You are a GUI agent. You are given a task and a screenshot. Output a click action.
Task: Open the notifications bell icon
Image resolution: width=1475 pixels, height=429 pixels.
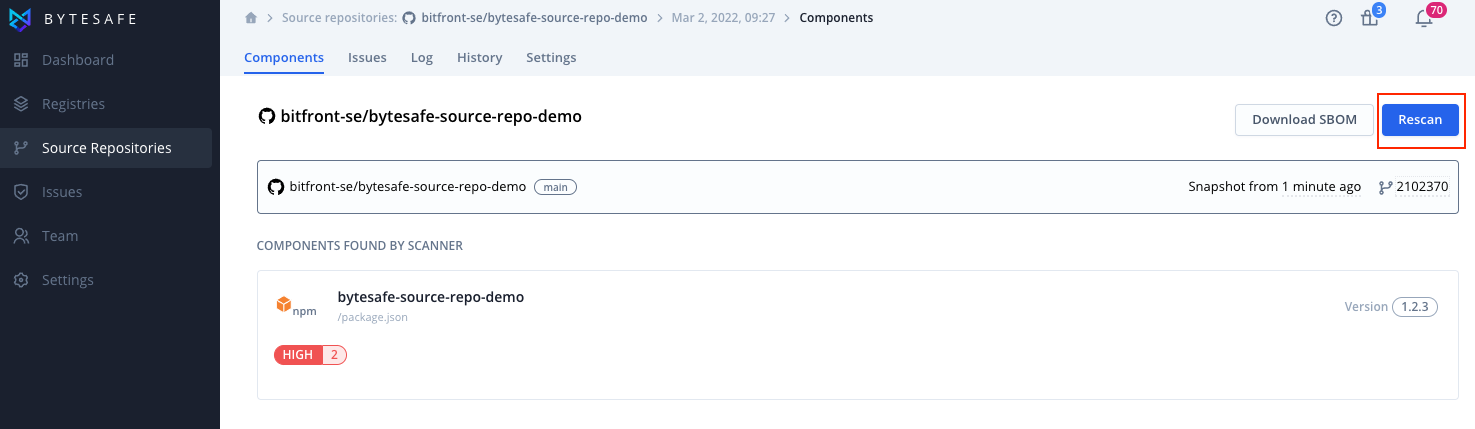(x=1424, y=18)
